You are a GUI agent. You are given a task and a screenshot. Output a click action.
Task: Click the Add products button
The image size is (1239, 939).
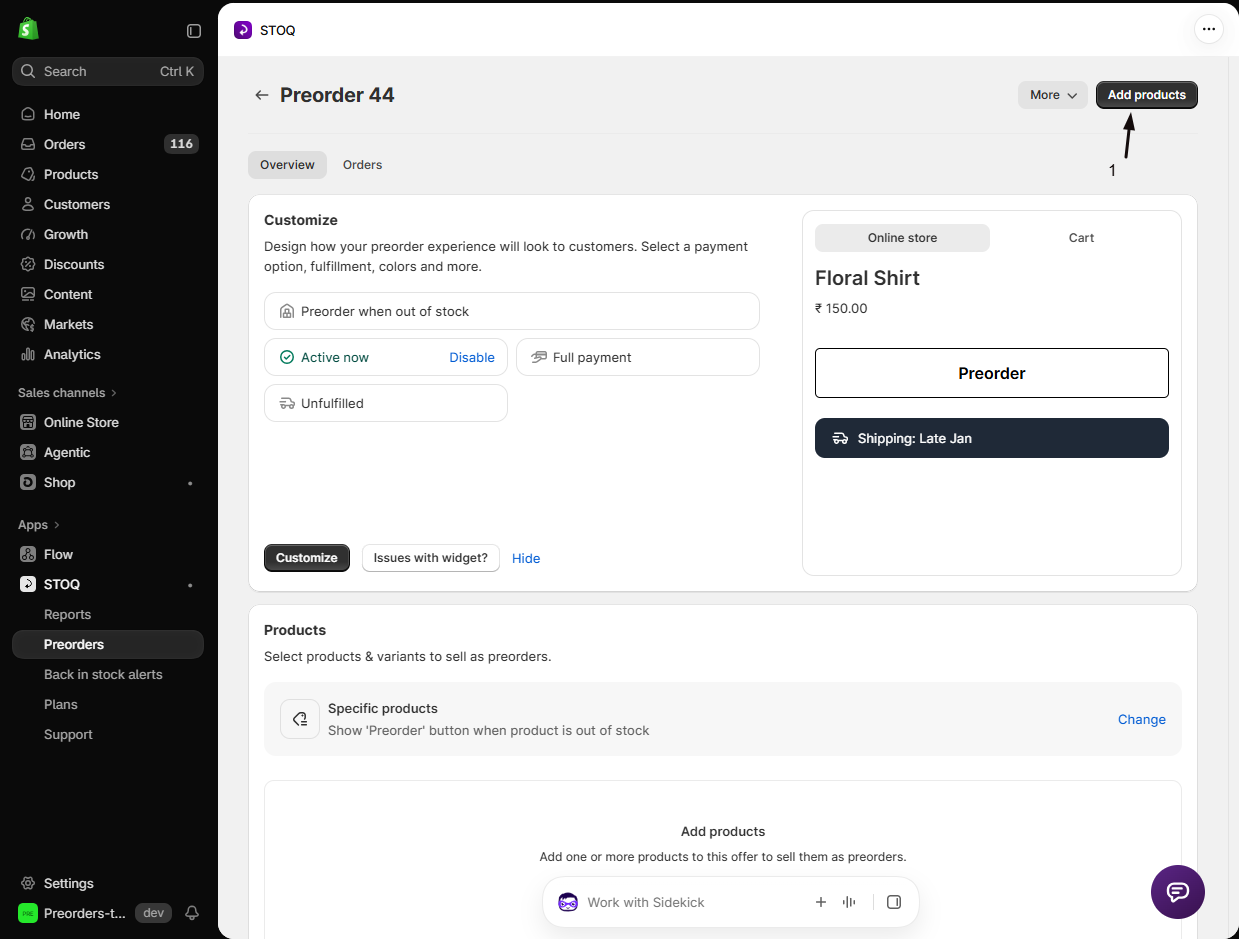click(x=1146, y=95)
